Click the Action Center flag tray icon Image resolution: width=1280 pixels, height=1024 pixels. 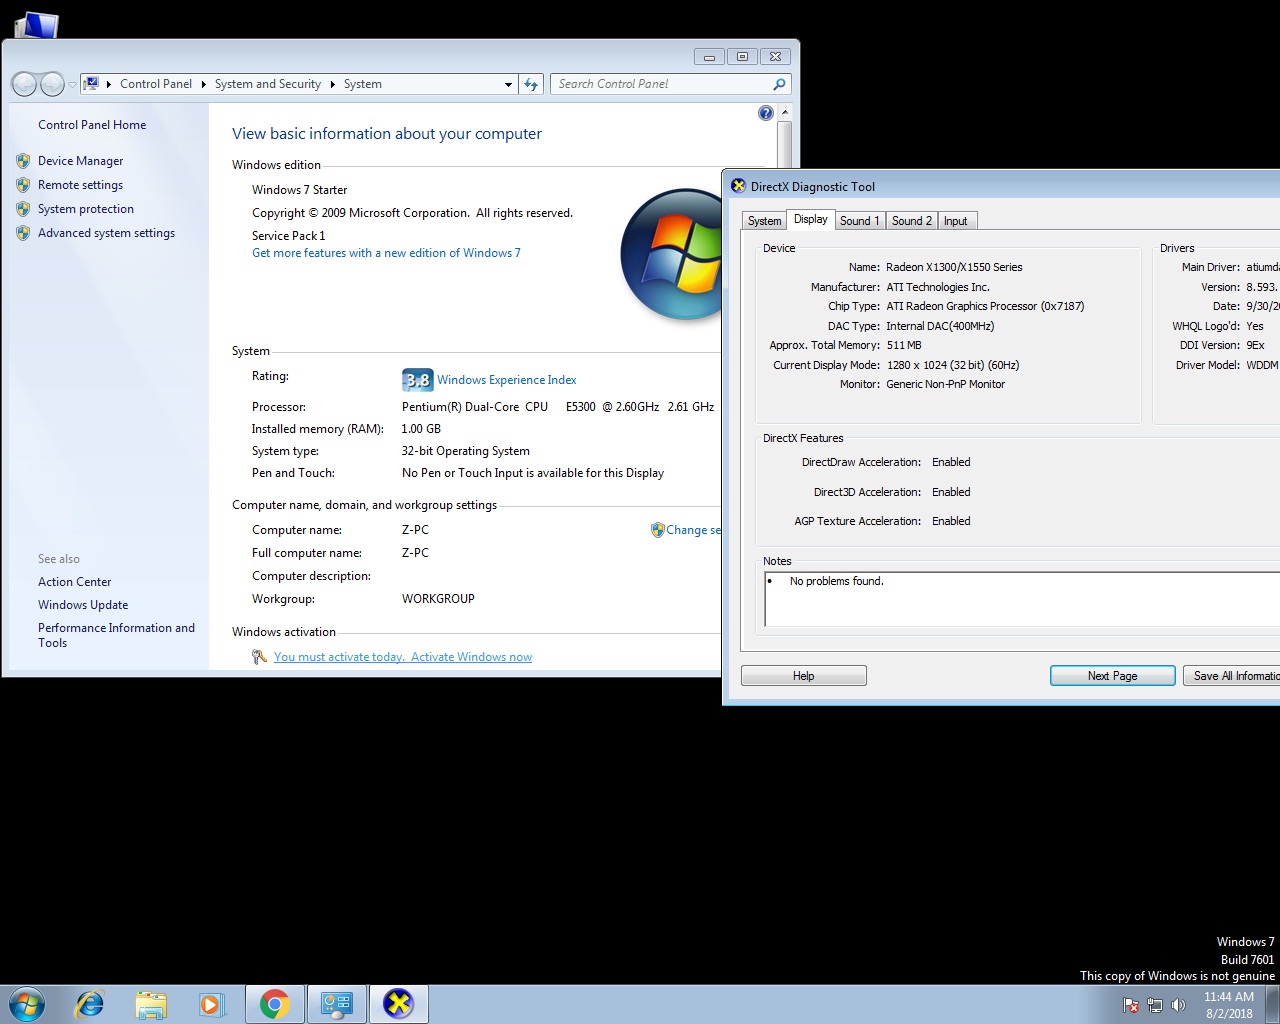click(x=1131, y=1005)
